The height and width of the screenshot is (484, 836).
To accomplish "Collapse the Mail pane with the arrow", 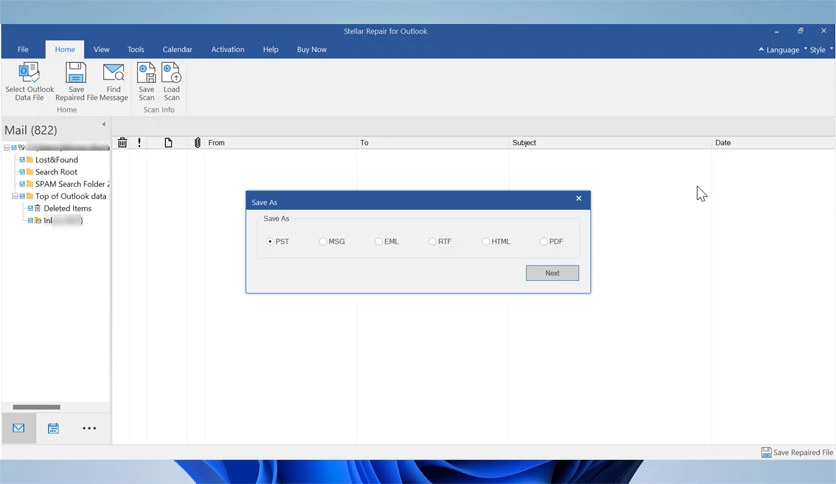I will click(103, 124).
